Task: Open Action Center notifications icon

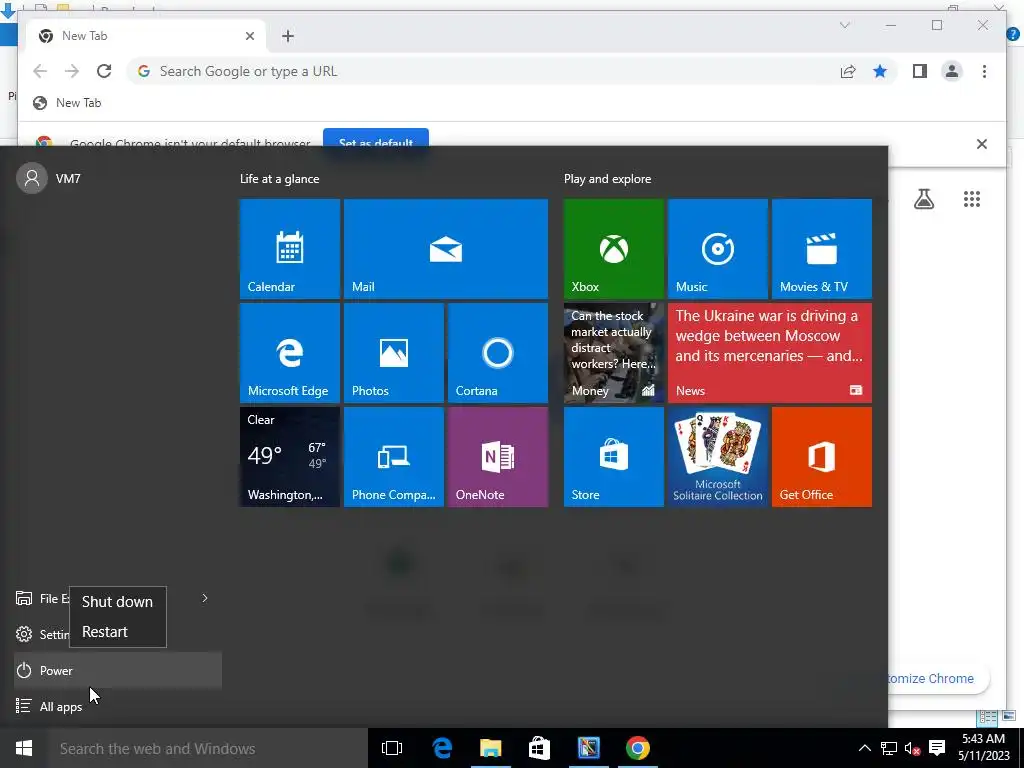Action: pyautogui.click(x=937, y=748)
